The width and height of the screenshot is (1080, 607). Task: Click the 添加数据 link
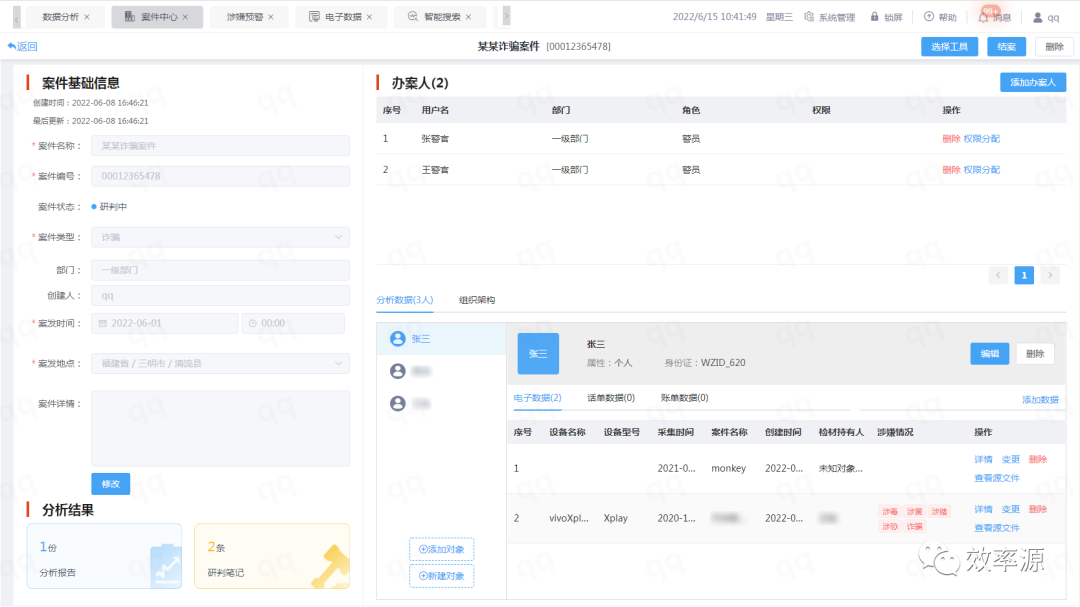pos(1040,400)
